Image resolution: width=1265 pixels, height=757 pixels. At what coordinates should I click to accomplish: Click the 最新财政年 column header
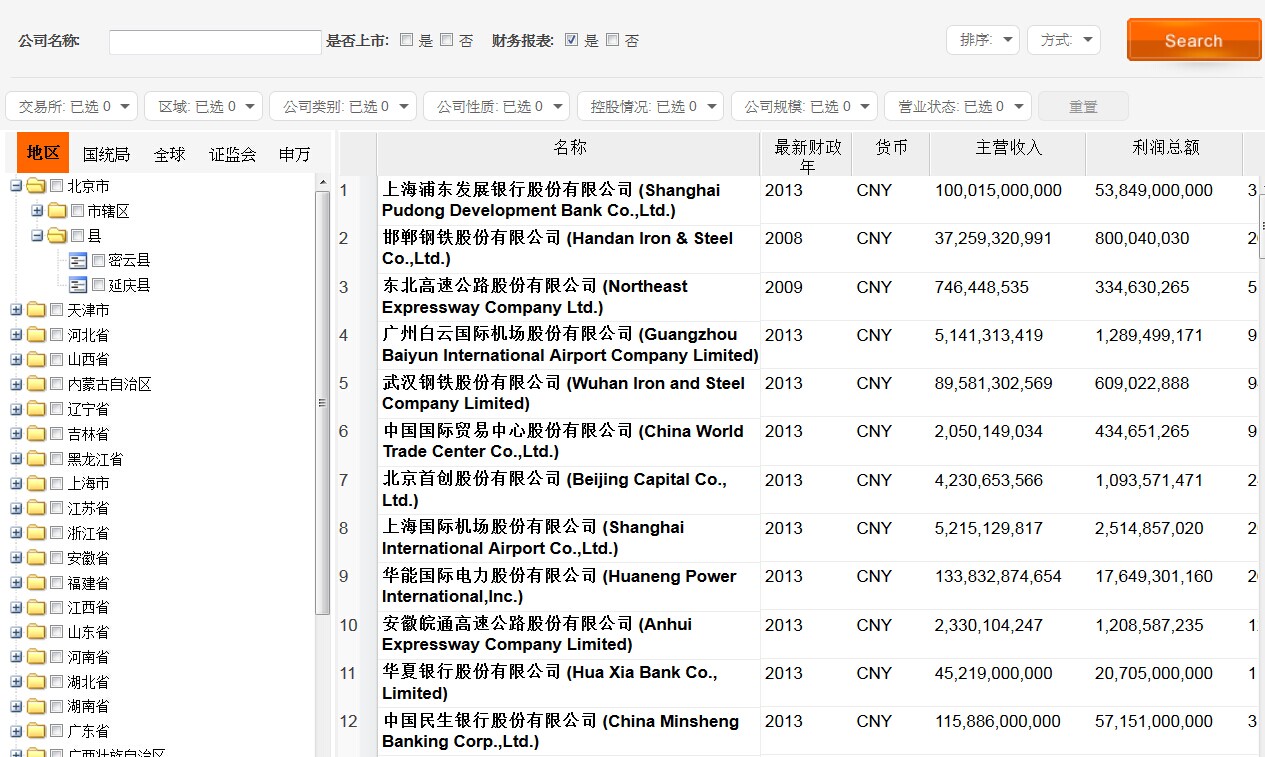(x=806, y=154)
